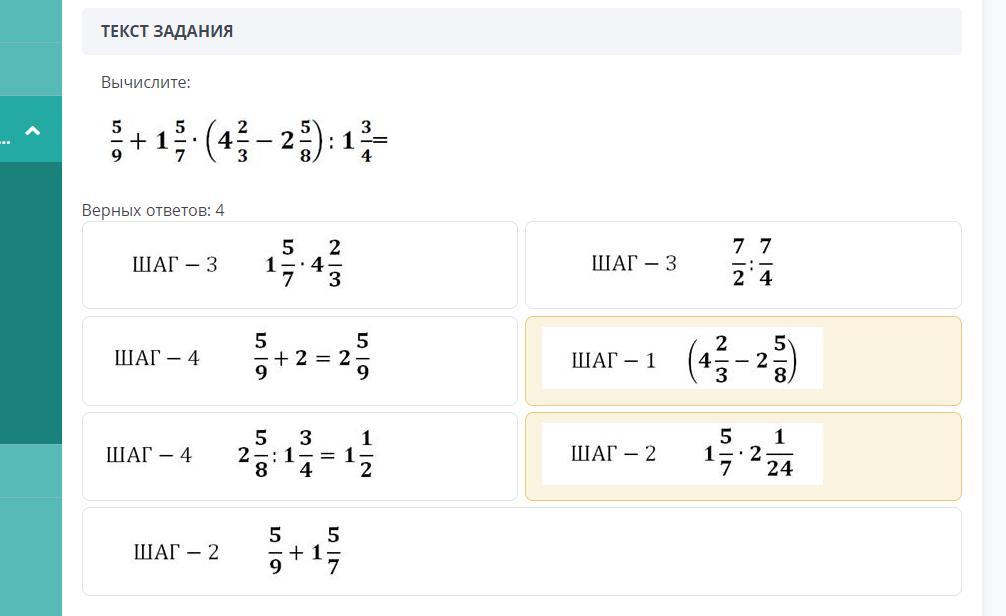Click the ТЕКСТ ЗАДАНИЯ header bar
This screenshot has height=616, width=1006.
521,31
